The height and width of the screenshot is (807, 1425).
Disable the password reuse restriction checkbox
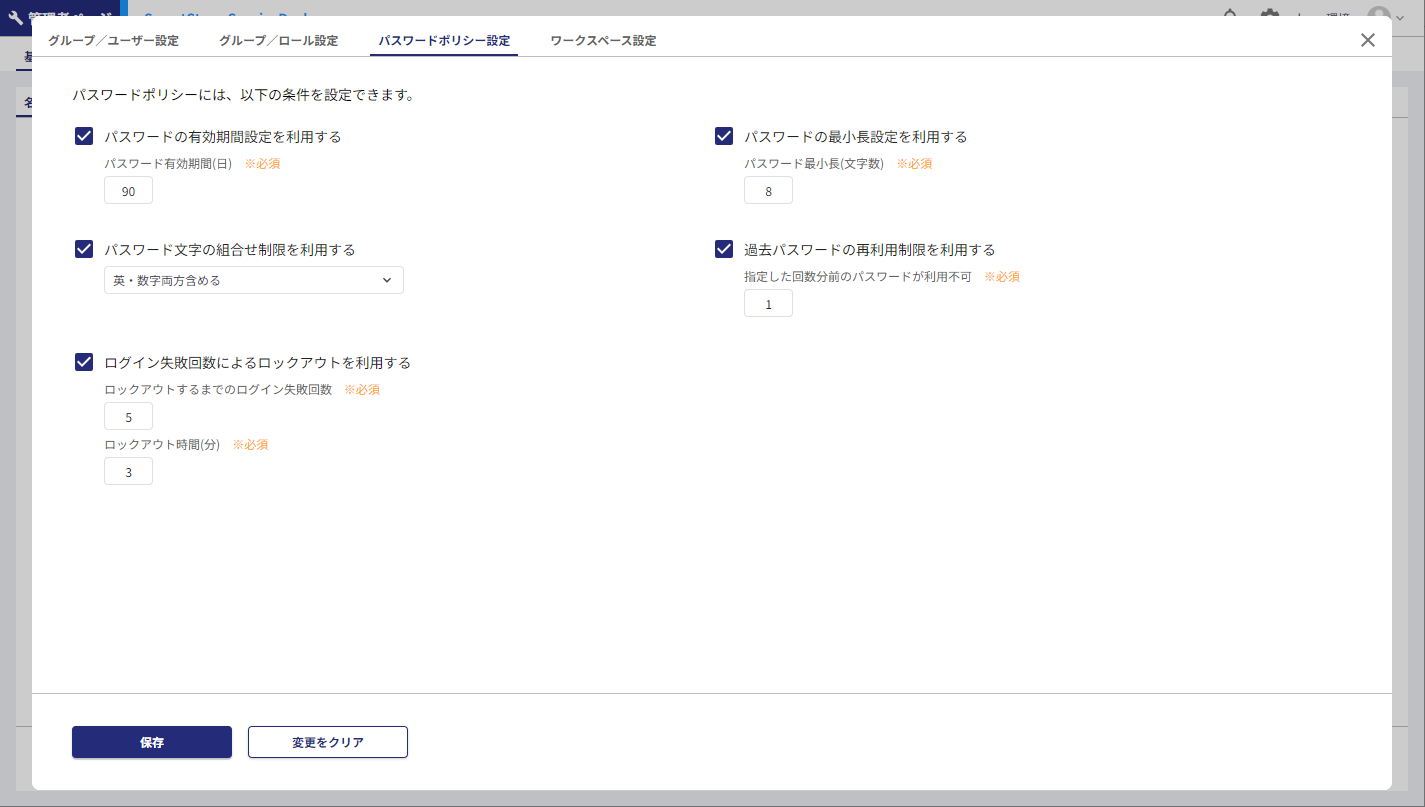click(x=724, y=249)
